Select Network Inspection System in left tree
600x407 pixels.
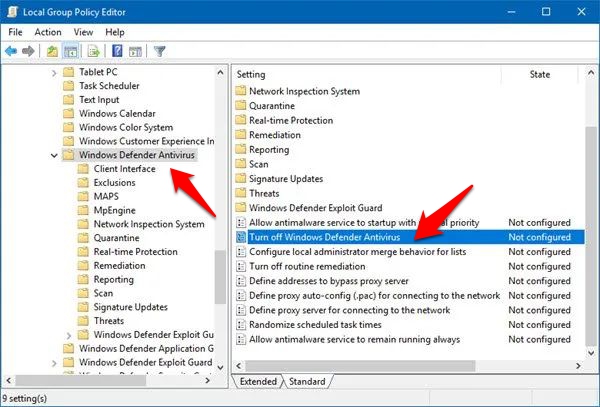(149, 224)
